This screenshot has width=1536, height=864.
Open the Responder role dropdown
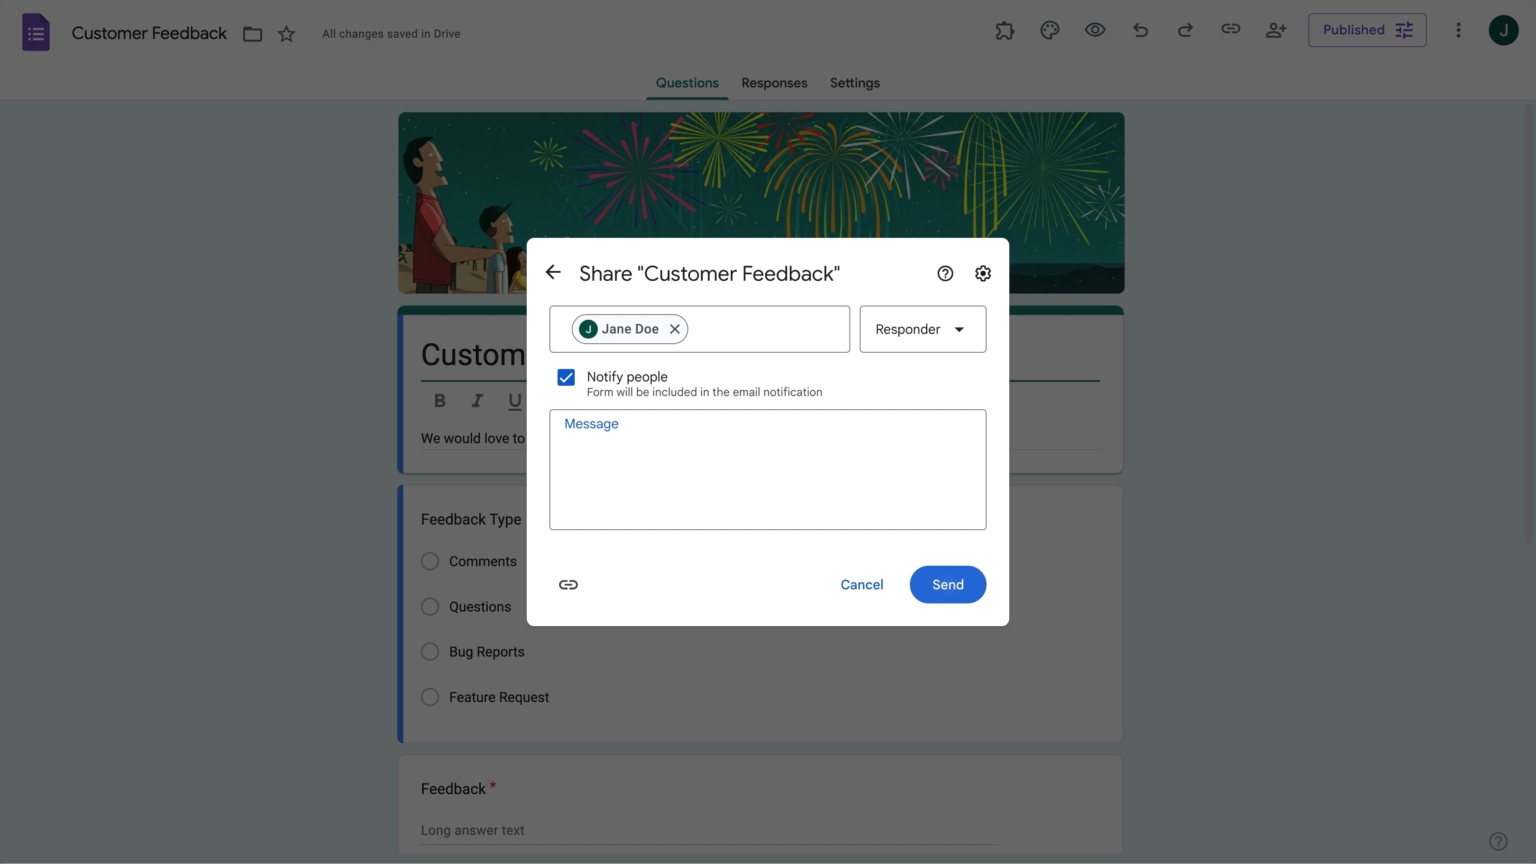pyautogui.click(x=922, y=329)
